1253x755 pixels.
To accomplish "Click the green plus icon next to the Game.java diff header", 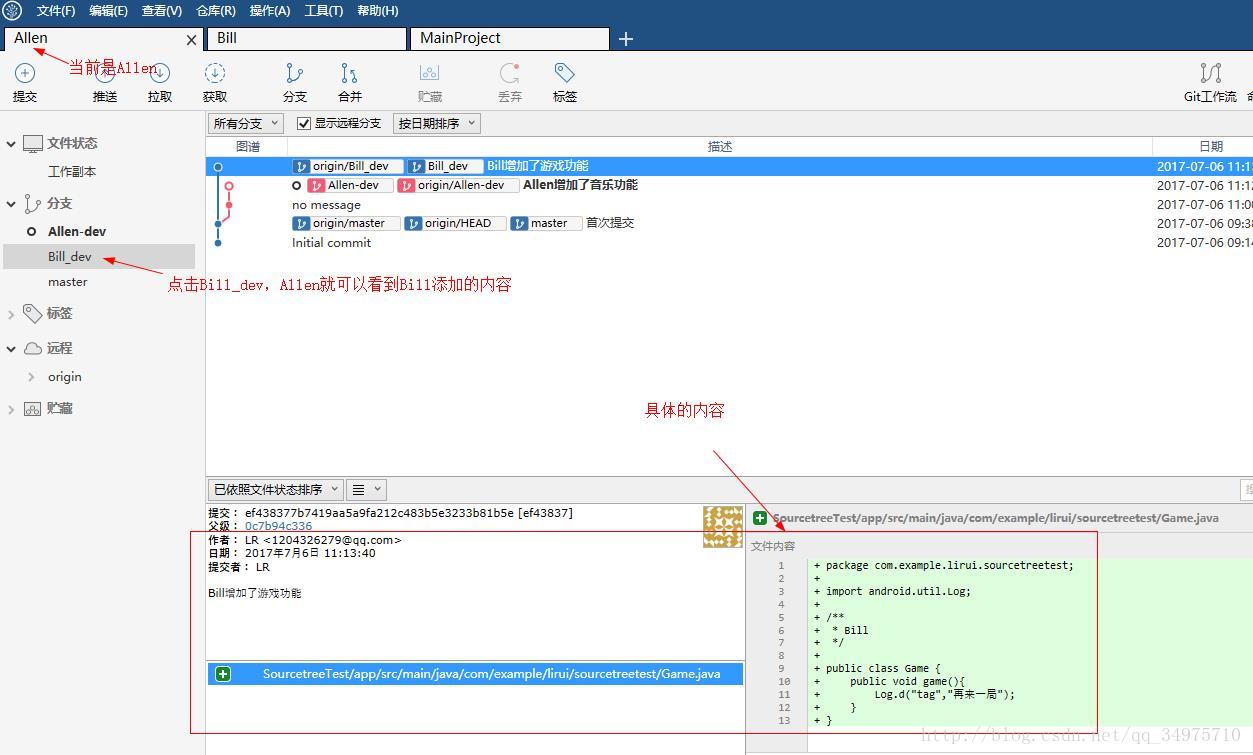I will pos(760,518).
